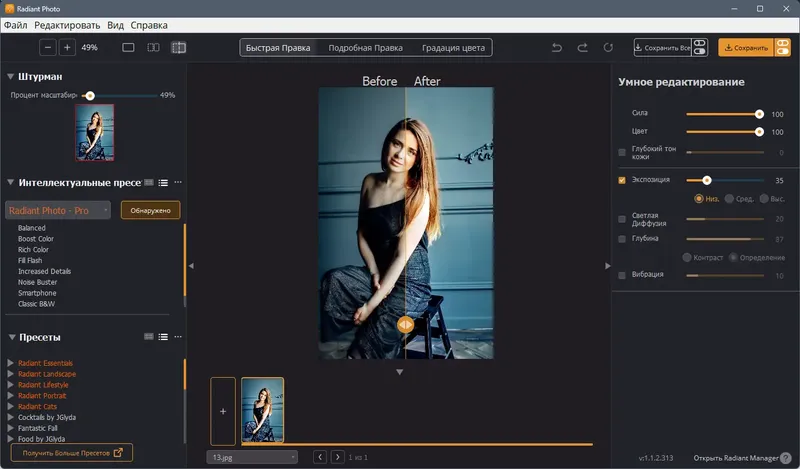Screen dimensions: 800x469
Task: Click the reset circular arrow icon
Action: [608, 47]
